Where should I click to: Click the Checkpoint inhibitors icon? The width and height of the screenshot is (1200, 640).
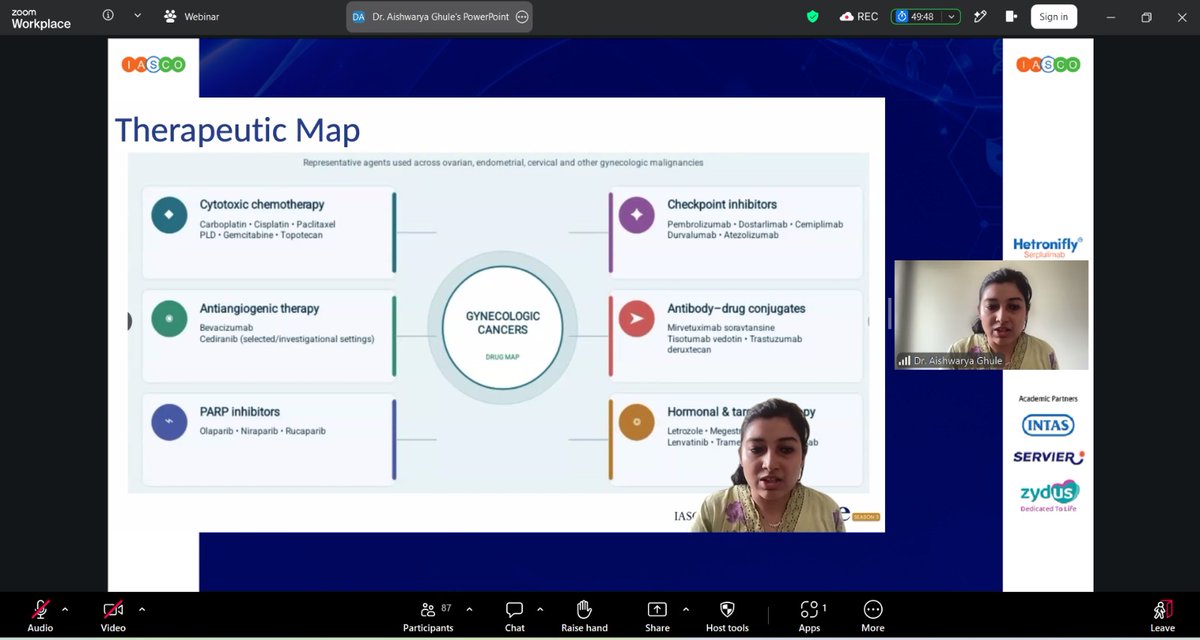pos(636,215)
